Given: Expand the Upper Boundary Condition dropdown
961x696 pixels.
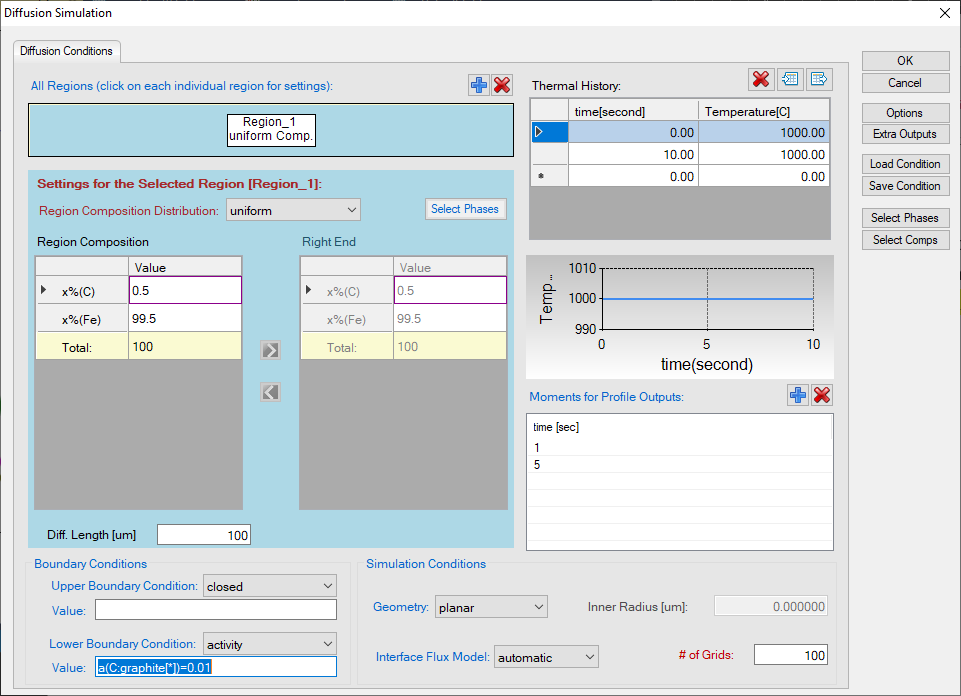Looking at the screenshot, I should (x=270, y=586).
